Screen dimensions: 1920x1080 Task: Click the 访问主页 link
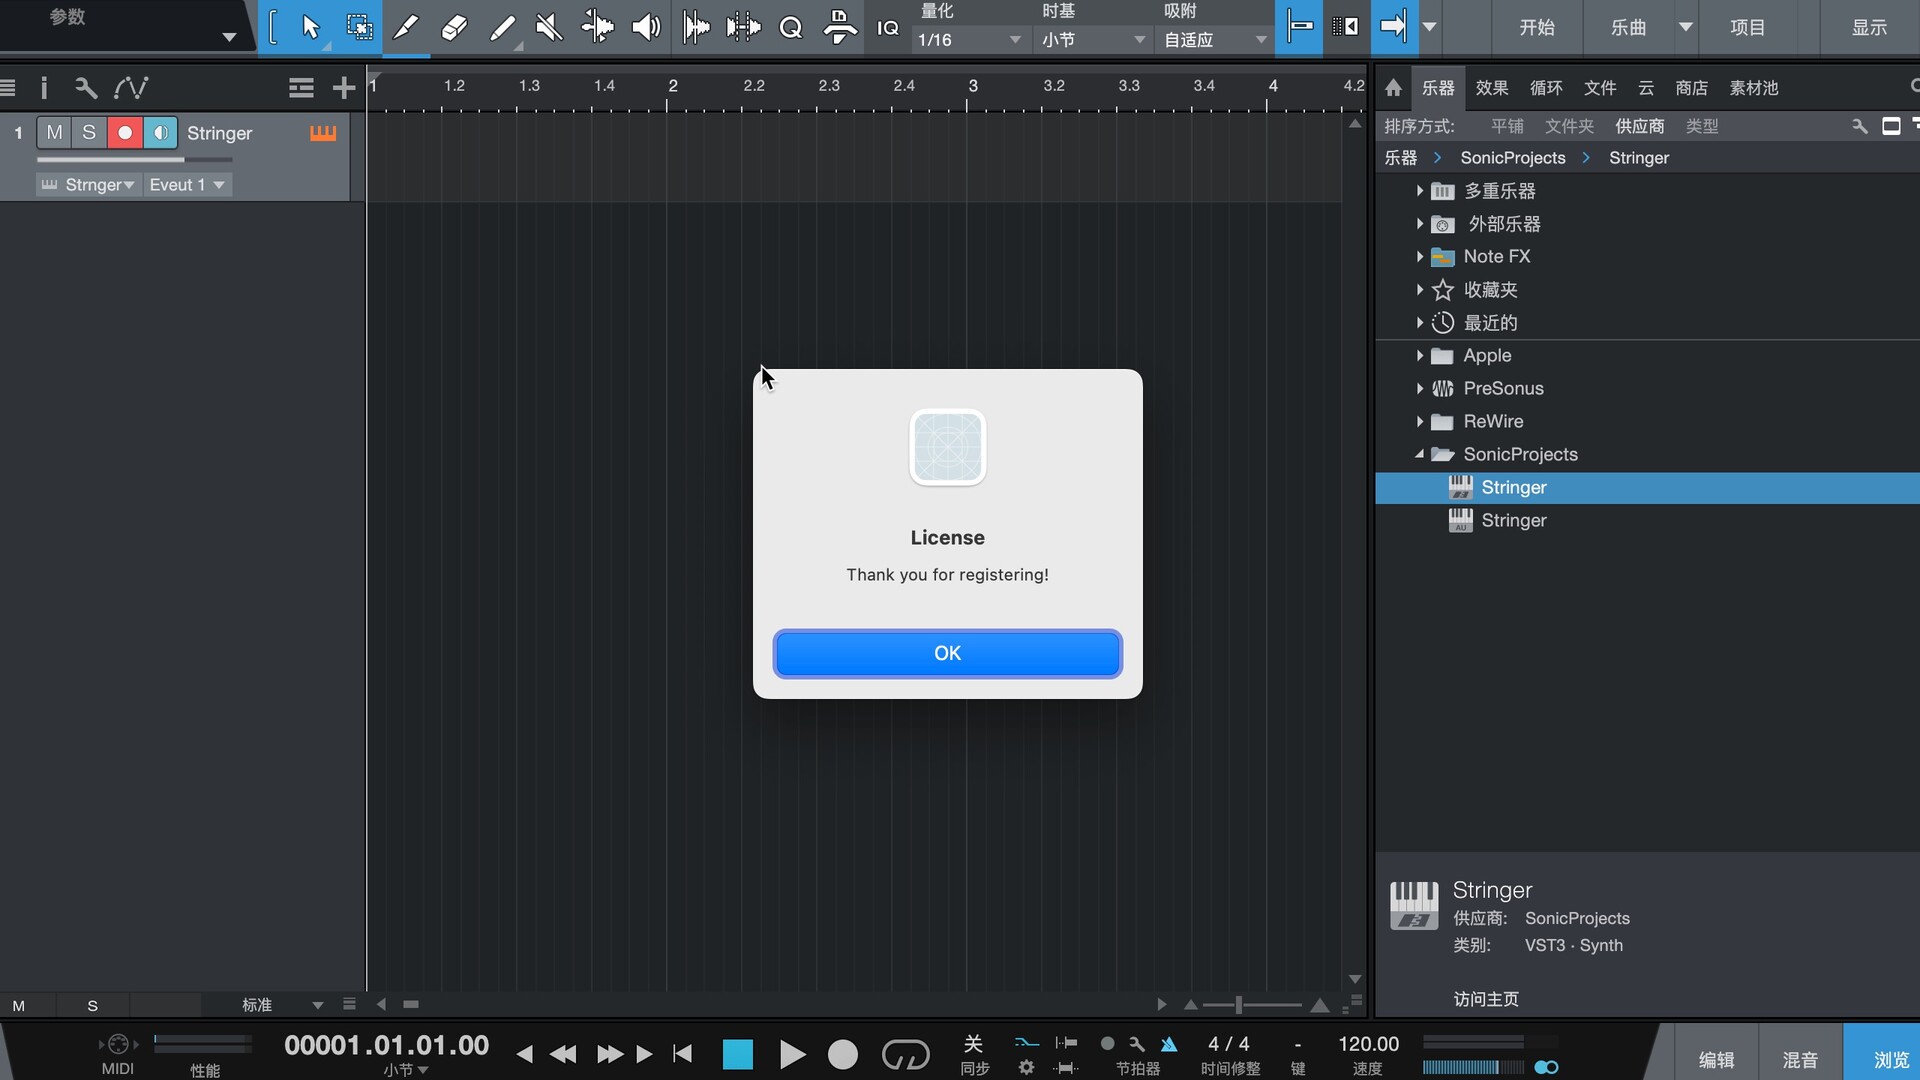pos(1485,999)
